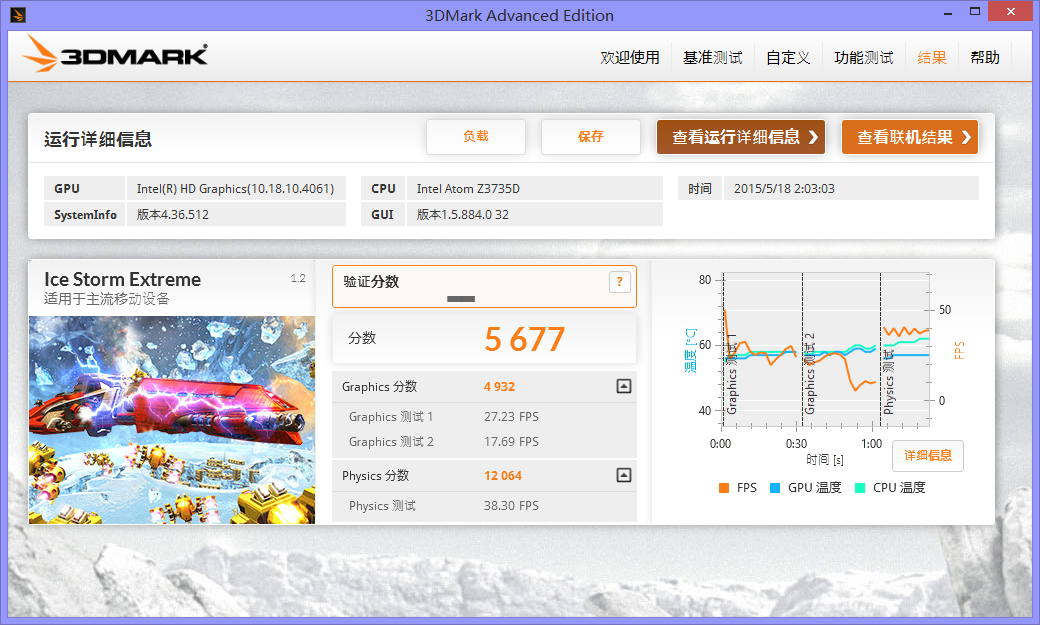1040x625 pixels.
Task: Collapse the Physics 分数 section
Action: point(623,475)
